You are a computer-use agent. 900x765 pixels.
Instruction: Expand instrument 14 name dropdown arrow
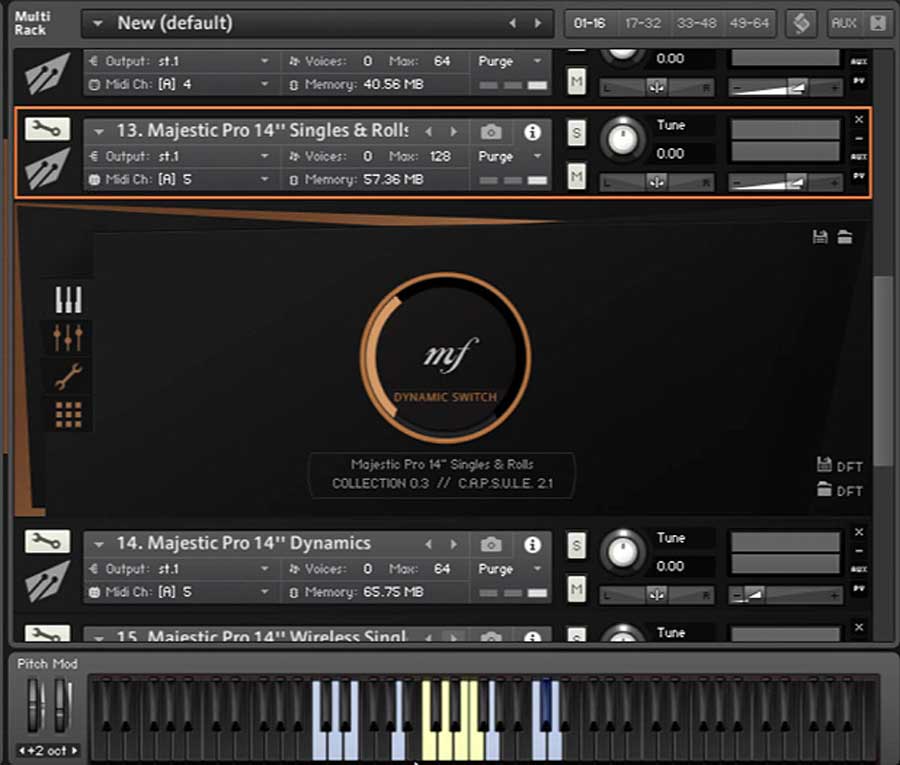coord(99,544)
